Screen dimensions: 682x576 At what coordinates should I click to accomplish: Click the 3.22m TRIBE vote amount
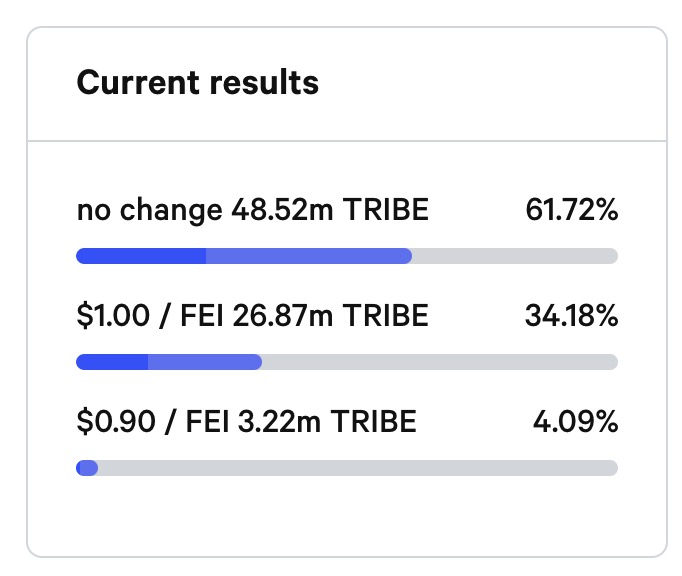click(x=324, y=421)
